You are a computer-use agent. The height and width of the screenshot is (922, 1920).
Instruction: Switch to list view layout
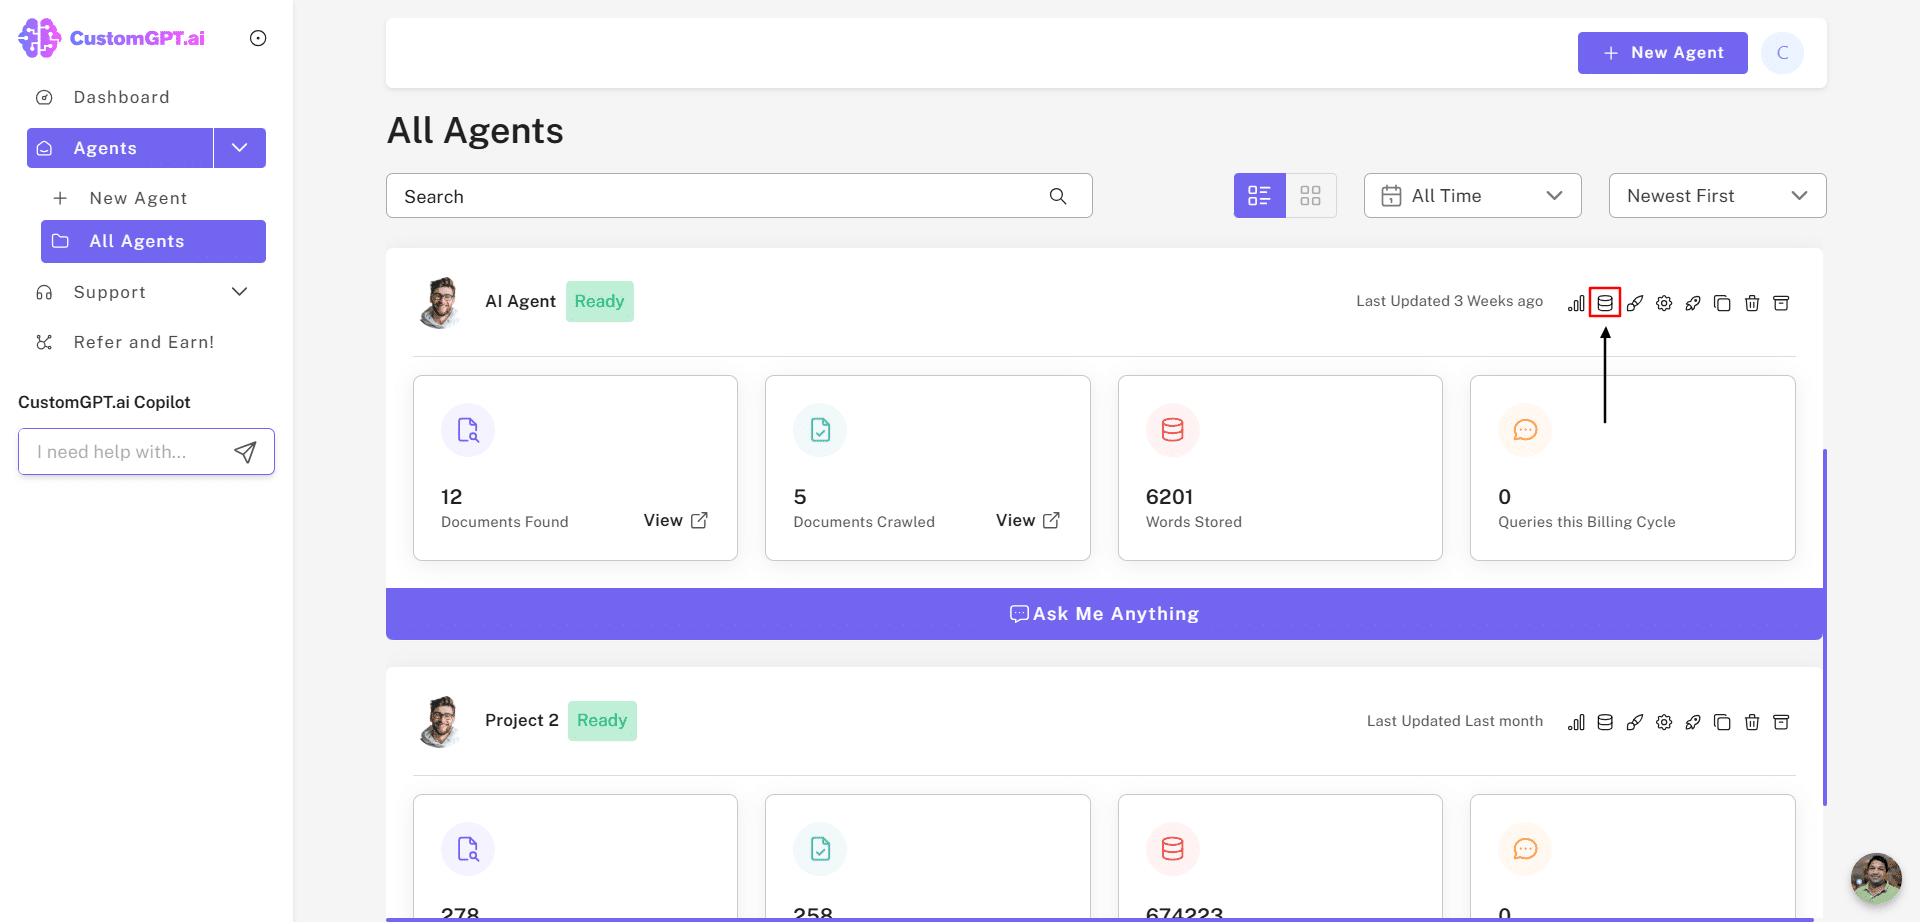pos(1259,196)
